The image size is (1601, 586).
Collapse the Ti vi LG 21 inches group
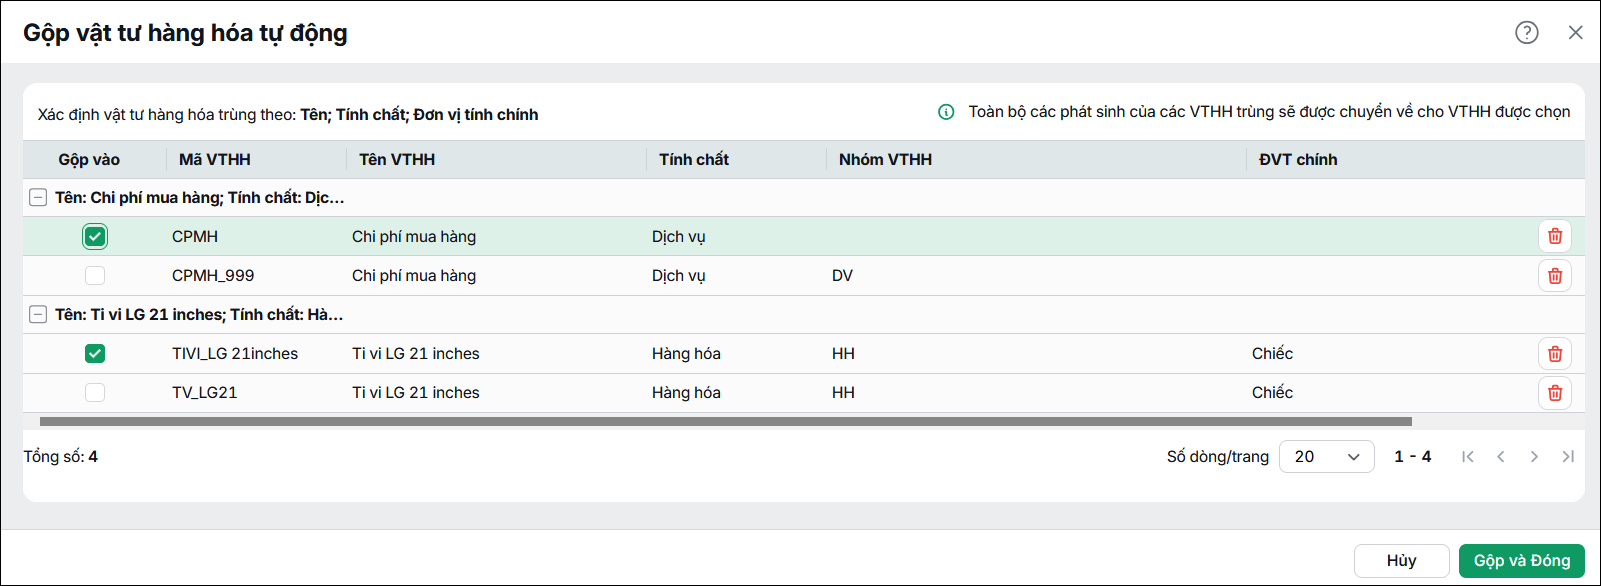pyautogui.click(x=38, y=314)
